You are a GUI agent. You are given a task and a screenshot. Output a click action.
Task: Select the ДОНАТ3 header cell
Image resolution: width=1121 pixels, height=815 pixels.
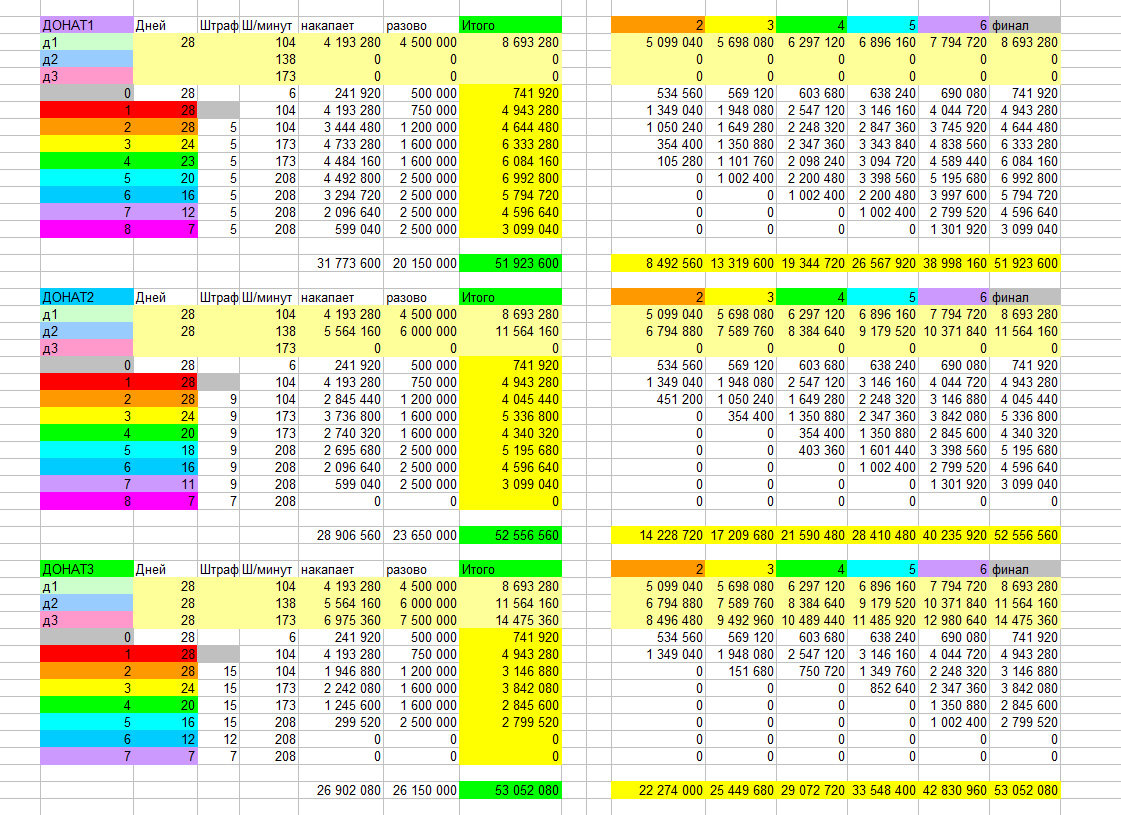pos(87,569)
